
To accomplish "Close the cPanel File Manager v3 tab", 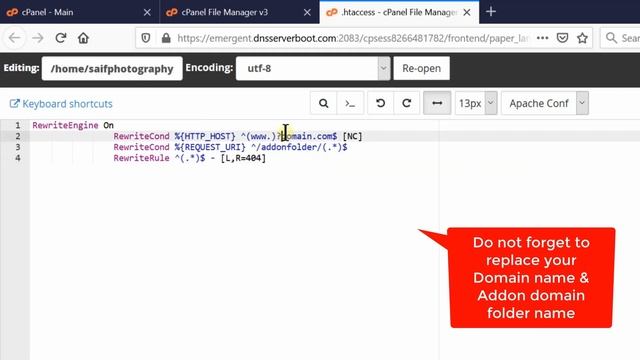I will 307,13.
